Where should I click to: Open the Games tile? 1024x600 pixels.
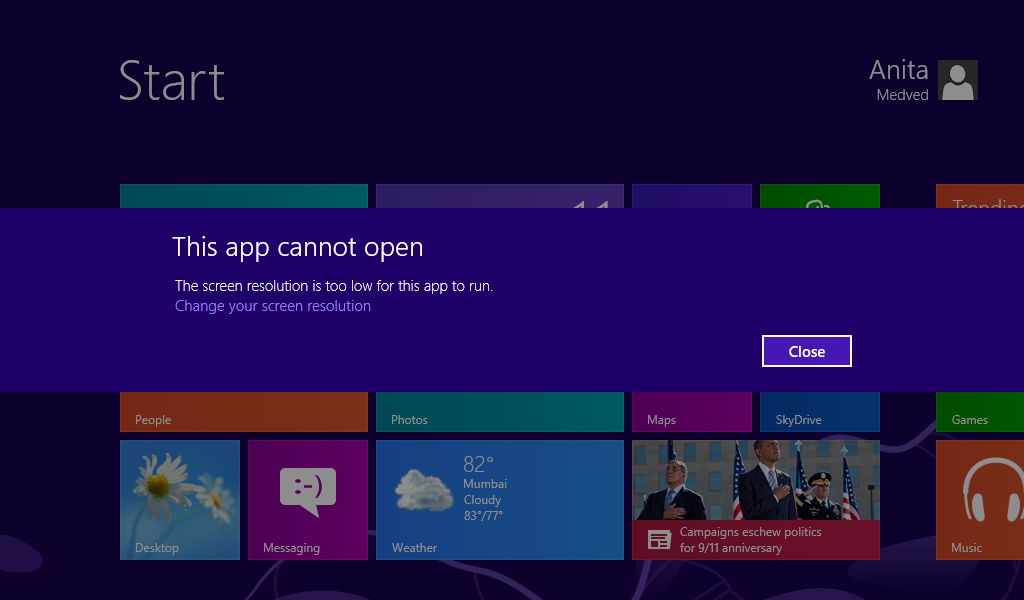click(980, 412)
